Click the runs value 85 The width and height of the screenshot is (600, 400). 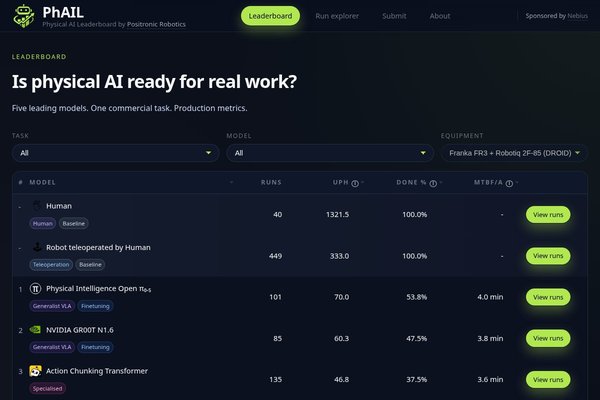[278, 338]
